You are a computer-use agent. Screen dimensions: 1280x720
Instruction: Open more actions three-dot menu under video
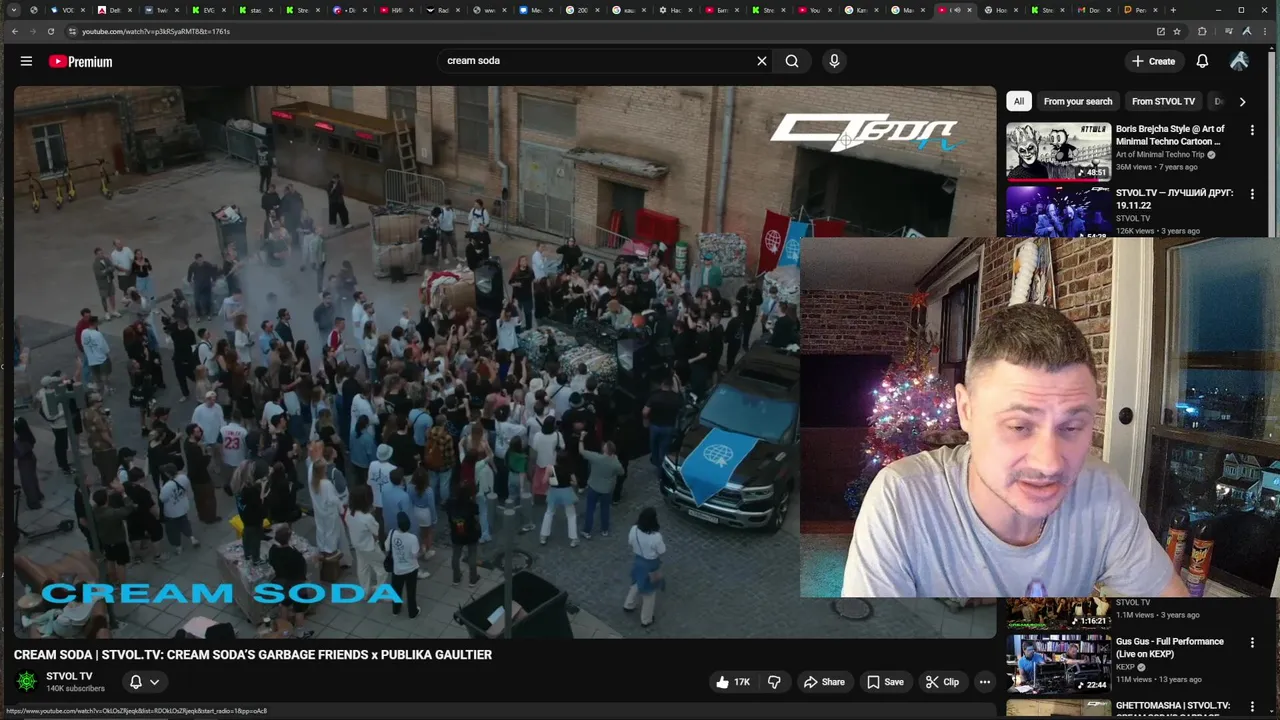[985, 682]
